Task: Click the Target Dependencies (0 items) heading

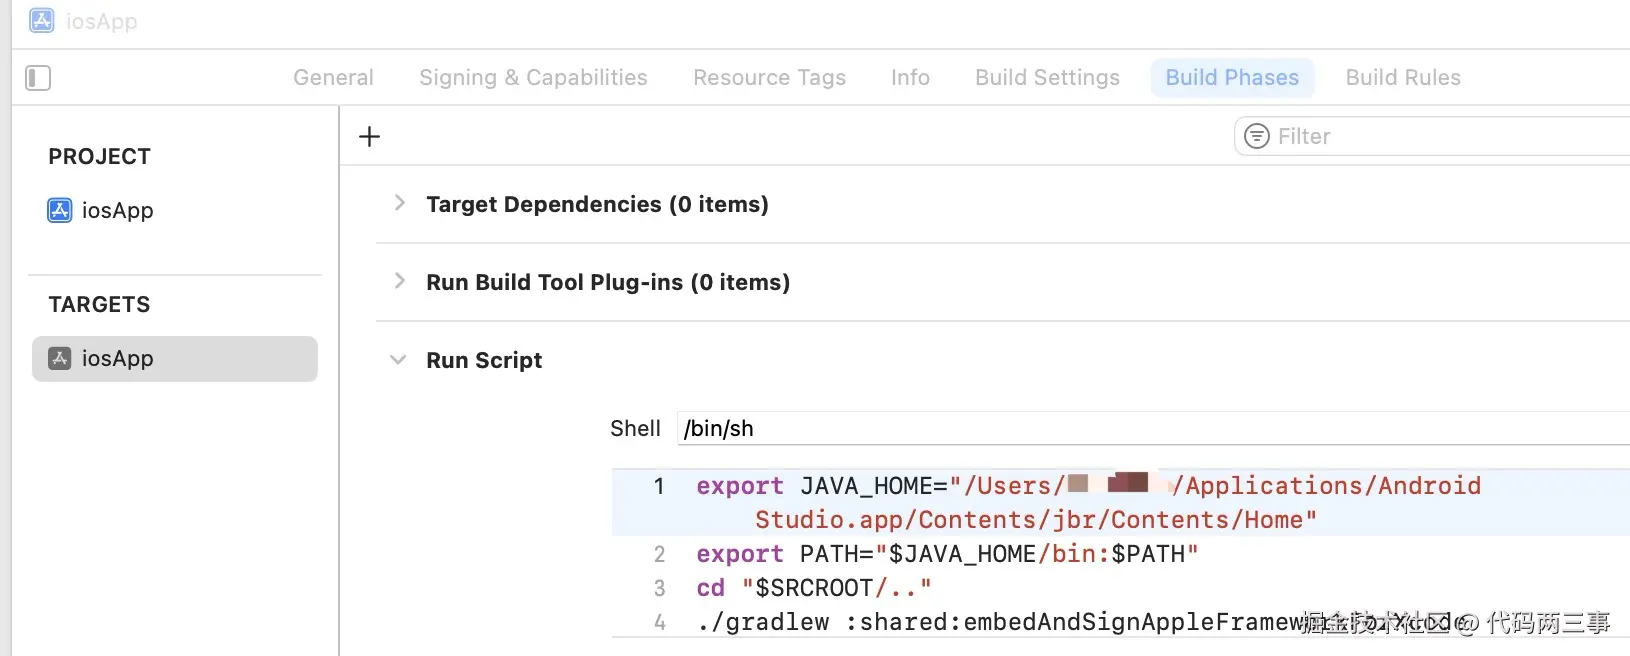Action: click(x=597, y=204)
